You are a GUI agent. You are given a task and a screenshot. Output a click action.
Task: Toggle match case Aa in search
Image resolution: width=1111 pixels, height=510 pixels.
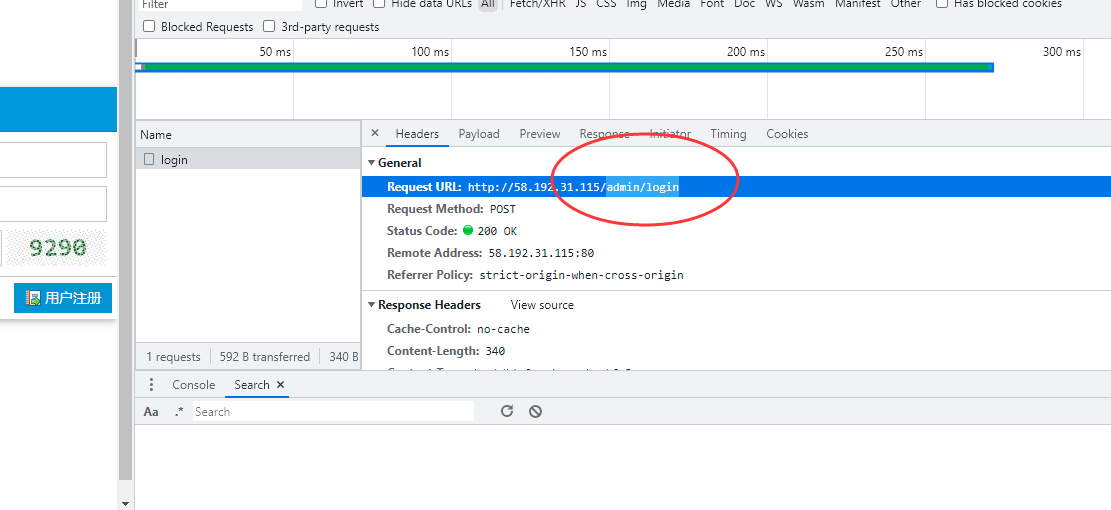tap(151, 412)
